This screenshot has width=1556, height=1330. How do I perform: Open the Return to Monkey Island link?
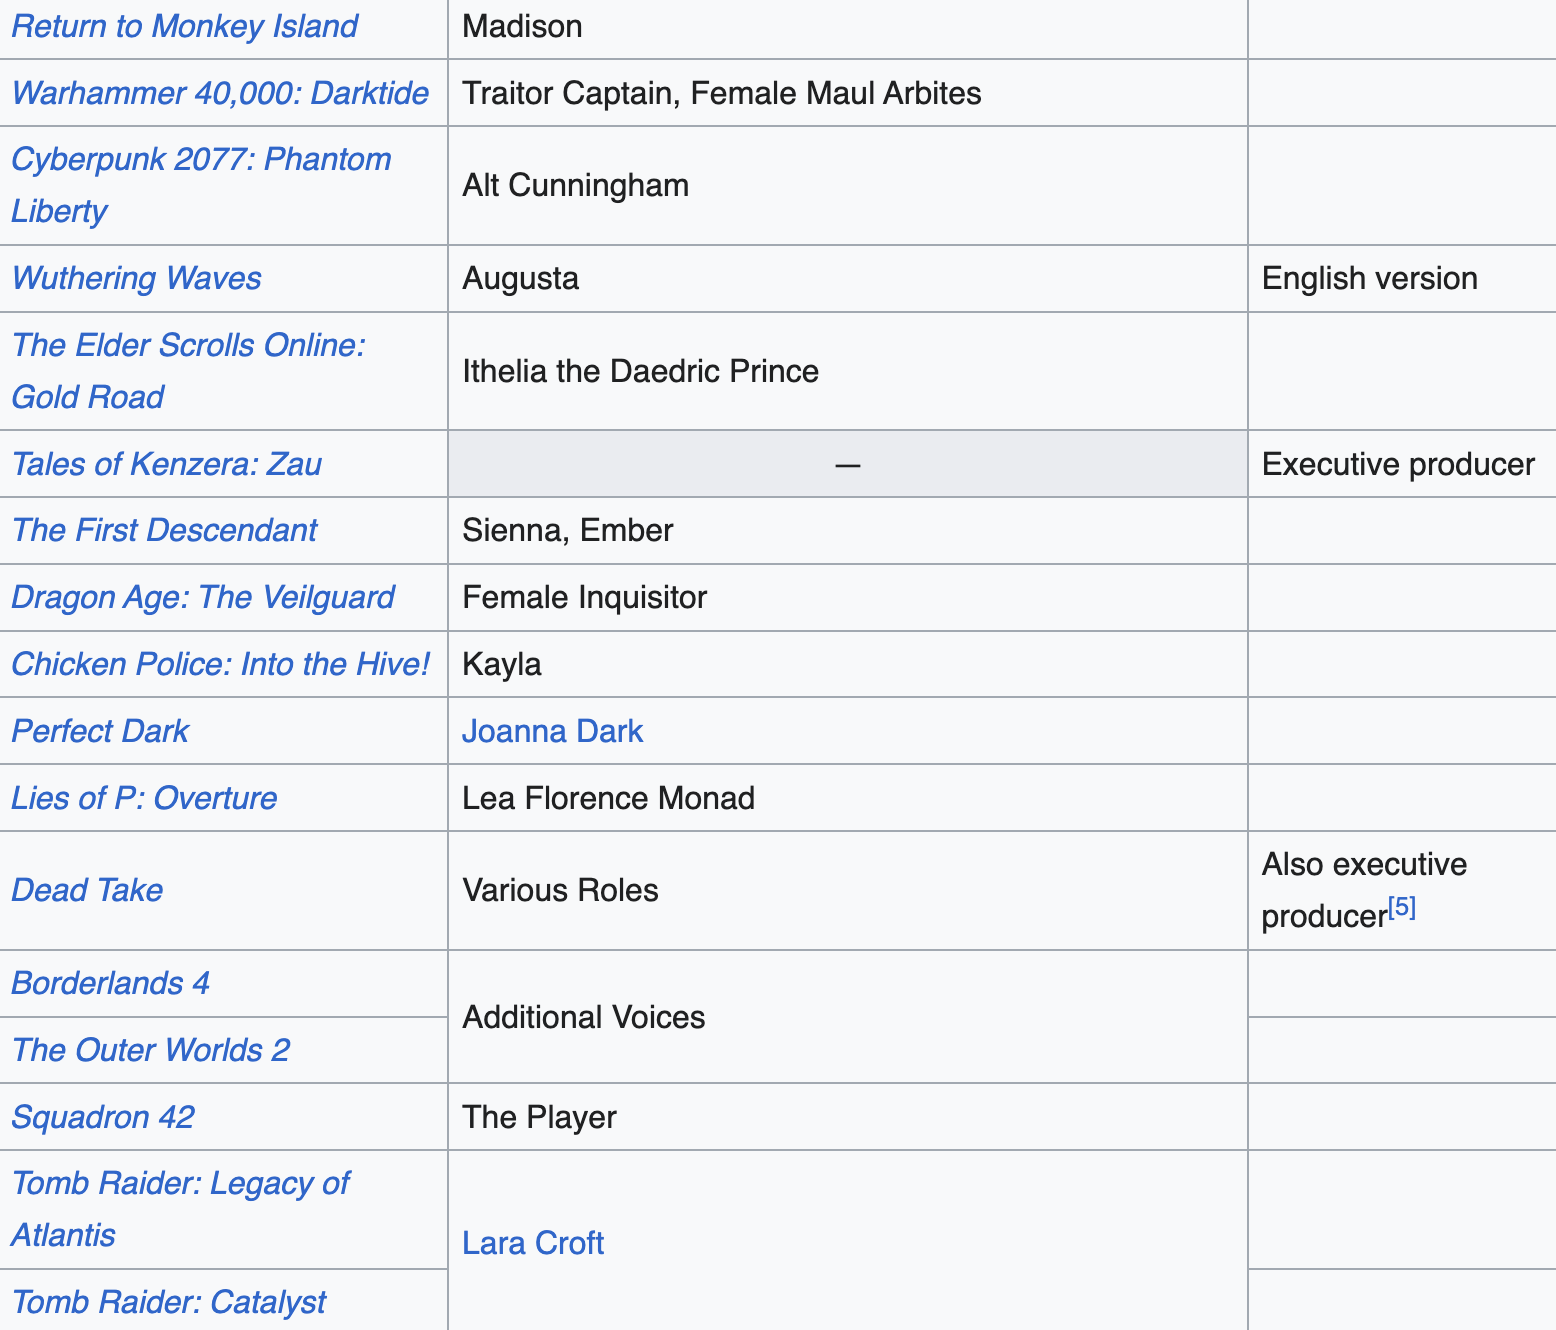point(184,26)
